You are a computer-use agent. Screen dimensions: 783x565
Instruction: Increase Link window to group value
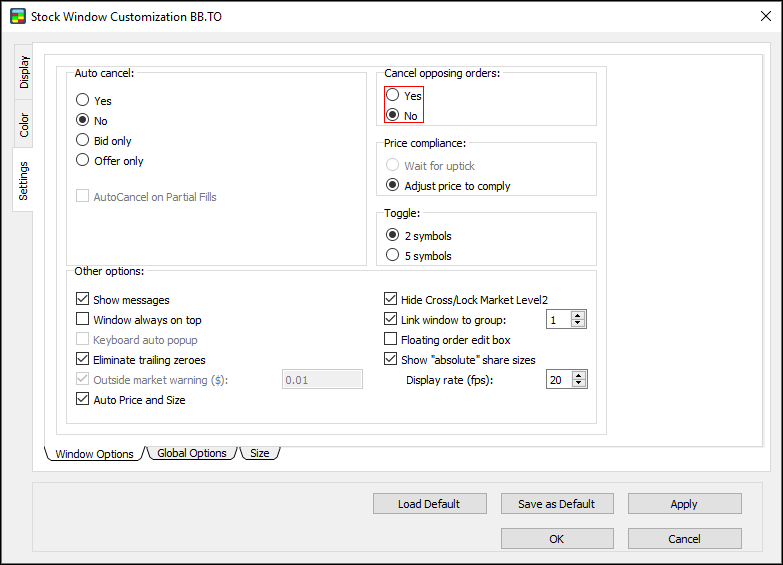[x=579, y=316]
